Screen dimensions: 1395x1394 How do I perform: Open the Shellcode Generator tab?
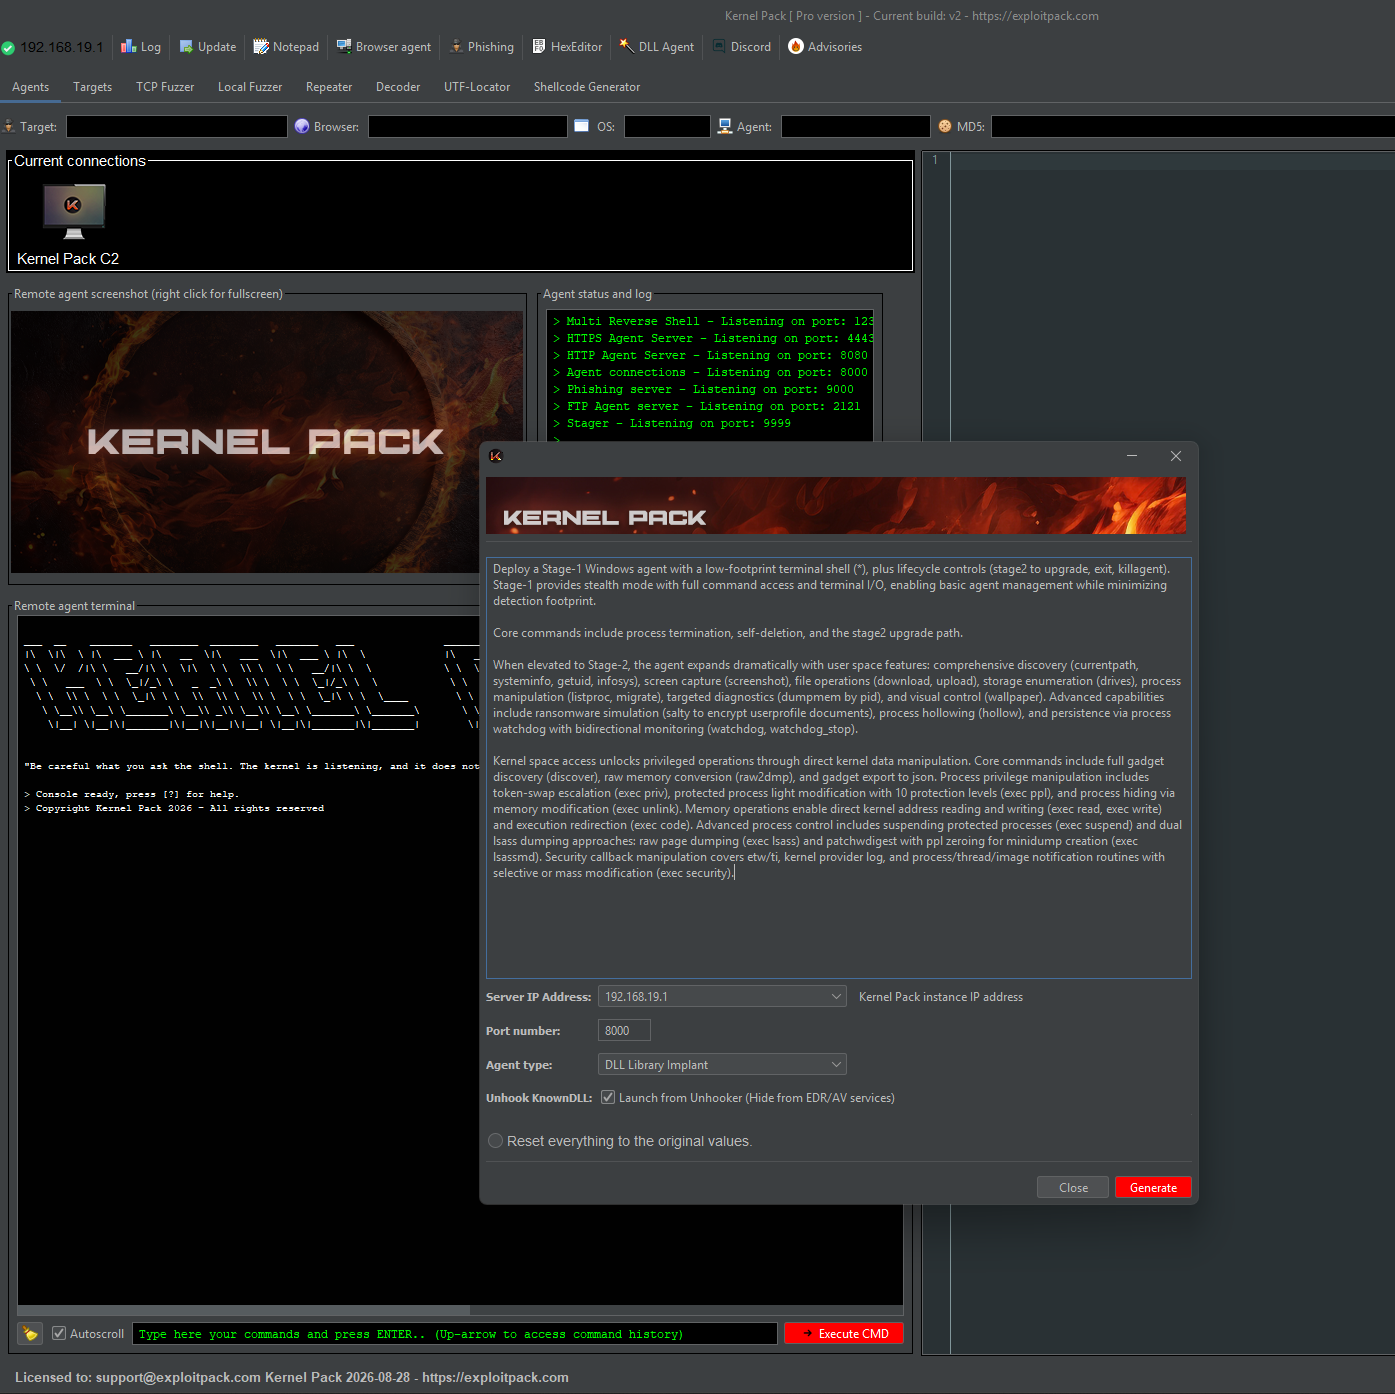click(x=587, y=87)
